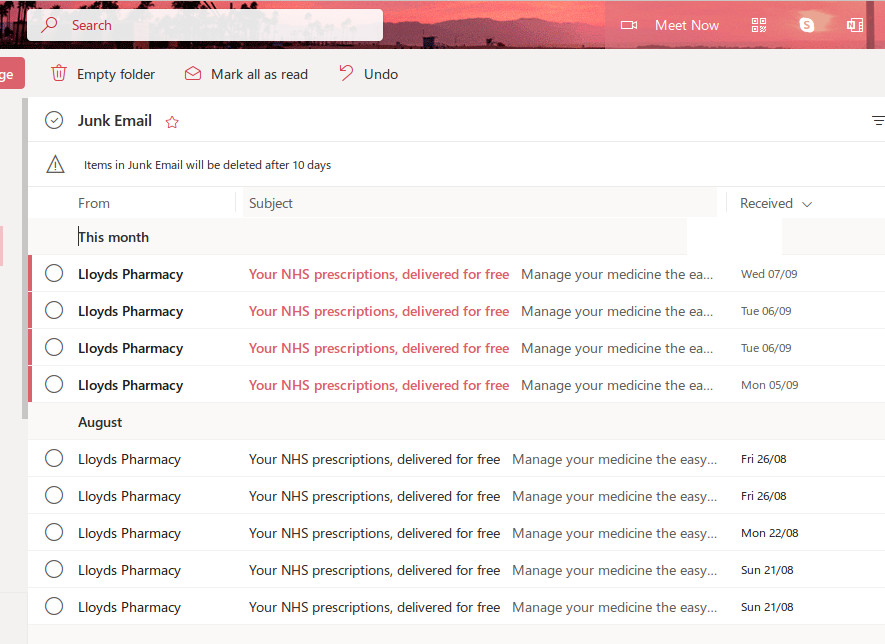Image resolution: width=885 pixels, height=644 pixels.
Task: Collapse the This month group
Action: (x=113, y=237)
